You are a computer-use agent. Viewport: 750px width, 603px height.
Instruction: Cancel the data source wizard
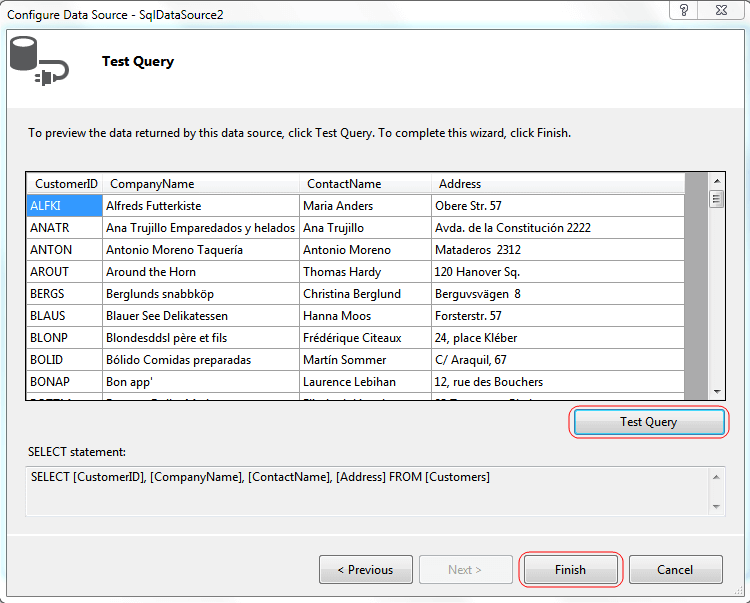pyautogui.click(x=675, y=570)
